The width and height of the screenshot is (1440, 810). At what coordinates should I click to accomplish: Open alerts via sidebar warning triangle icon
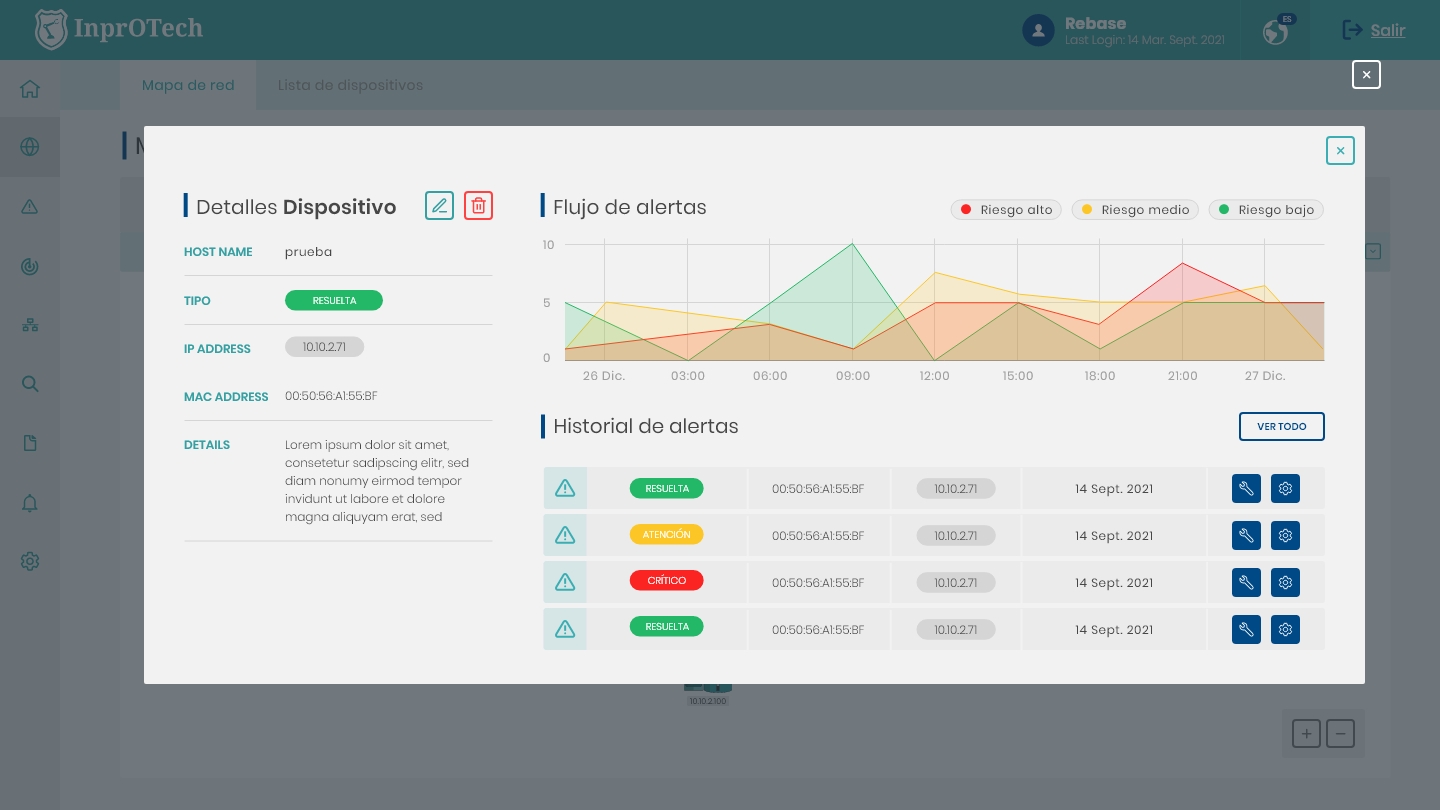point(30,207)
